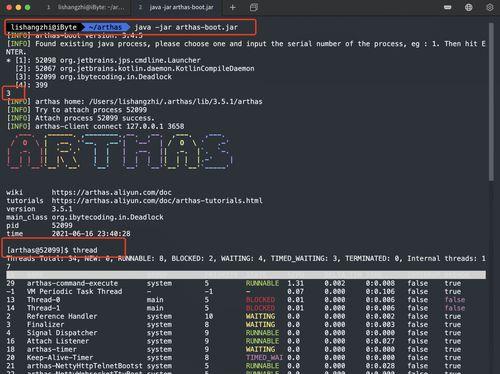Open the arthas-tutorials.html tutorials link
Viewport: 500px width, 374px height.
[157, 201]
